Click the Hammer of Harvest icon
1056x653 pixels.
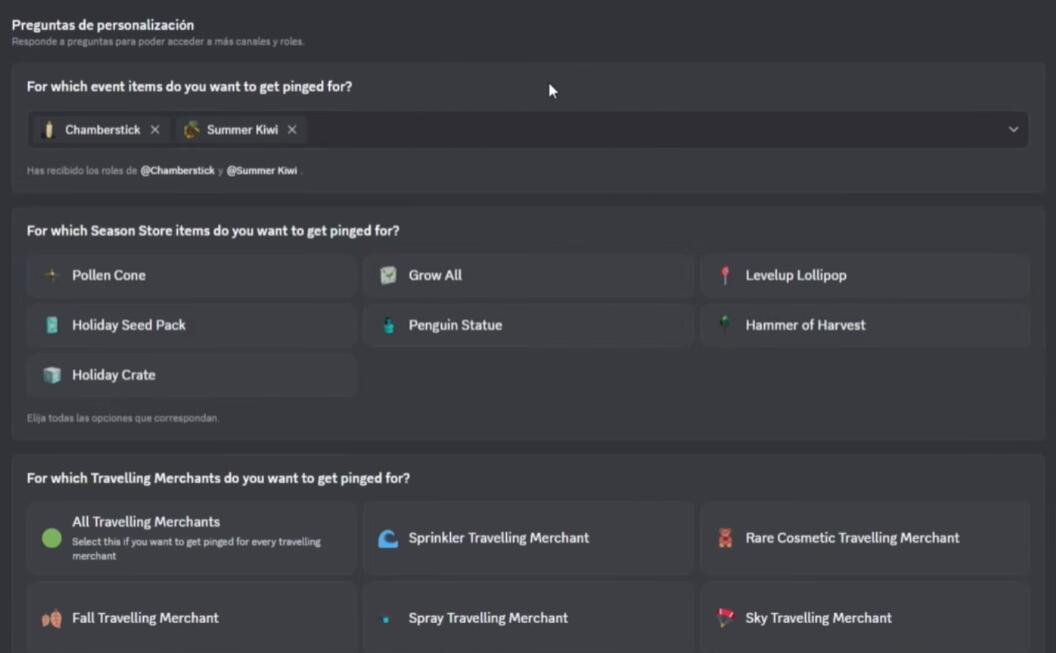[725, 324]
